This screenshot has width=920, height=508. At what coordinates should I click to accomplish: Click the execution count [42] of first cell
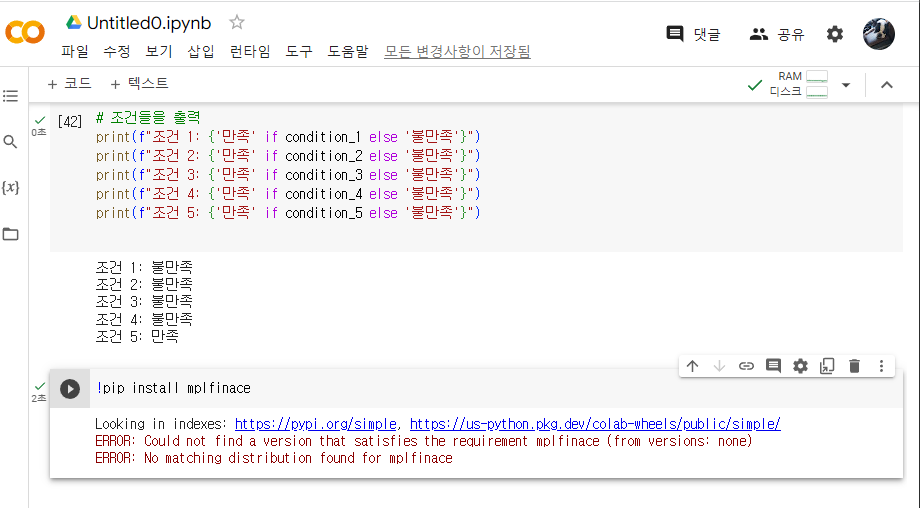pos(70,121)
